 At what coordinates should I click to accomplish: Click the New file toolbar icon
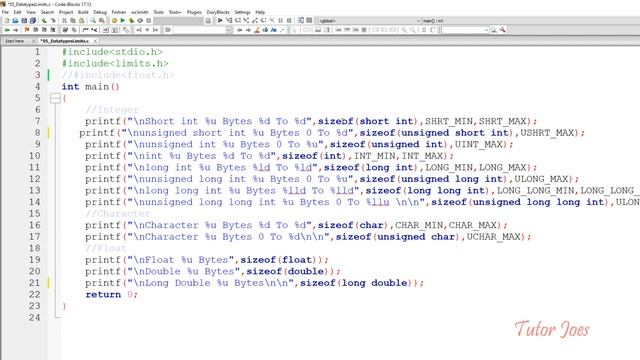(7, 20)
